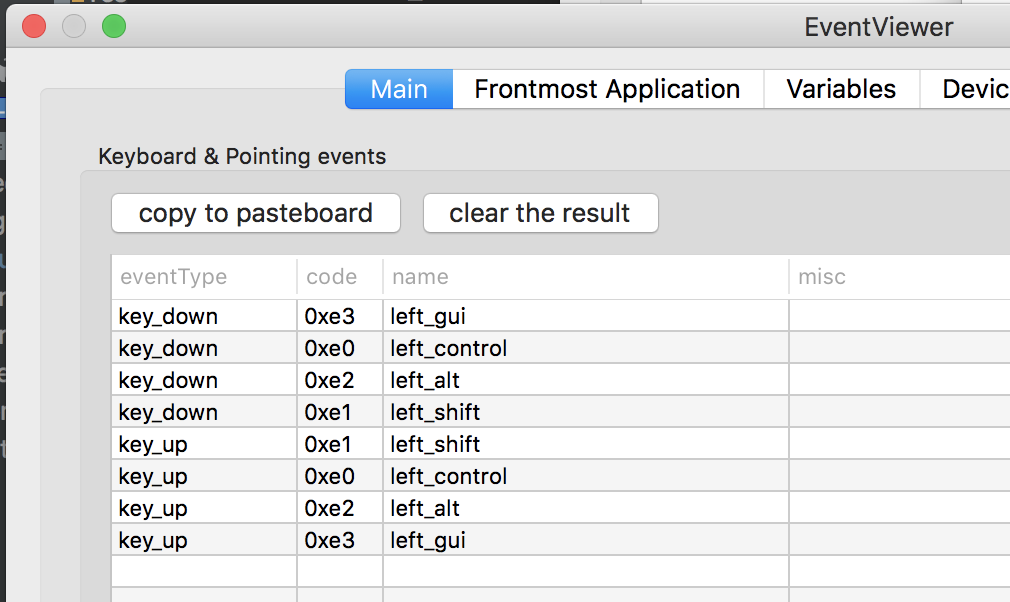Click the eventType column header
This screenshot has height=602, width=1010.
[163, 277]
